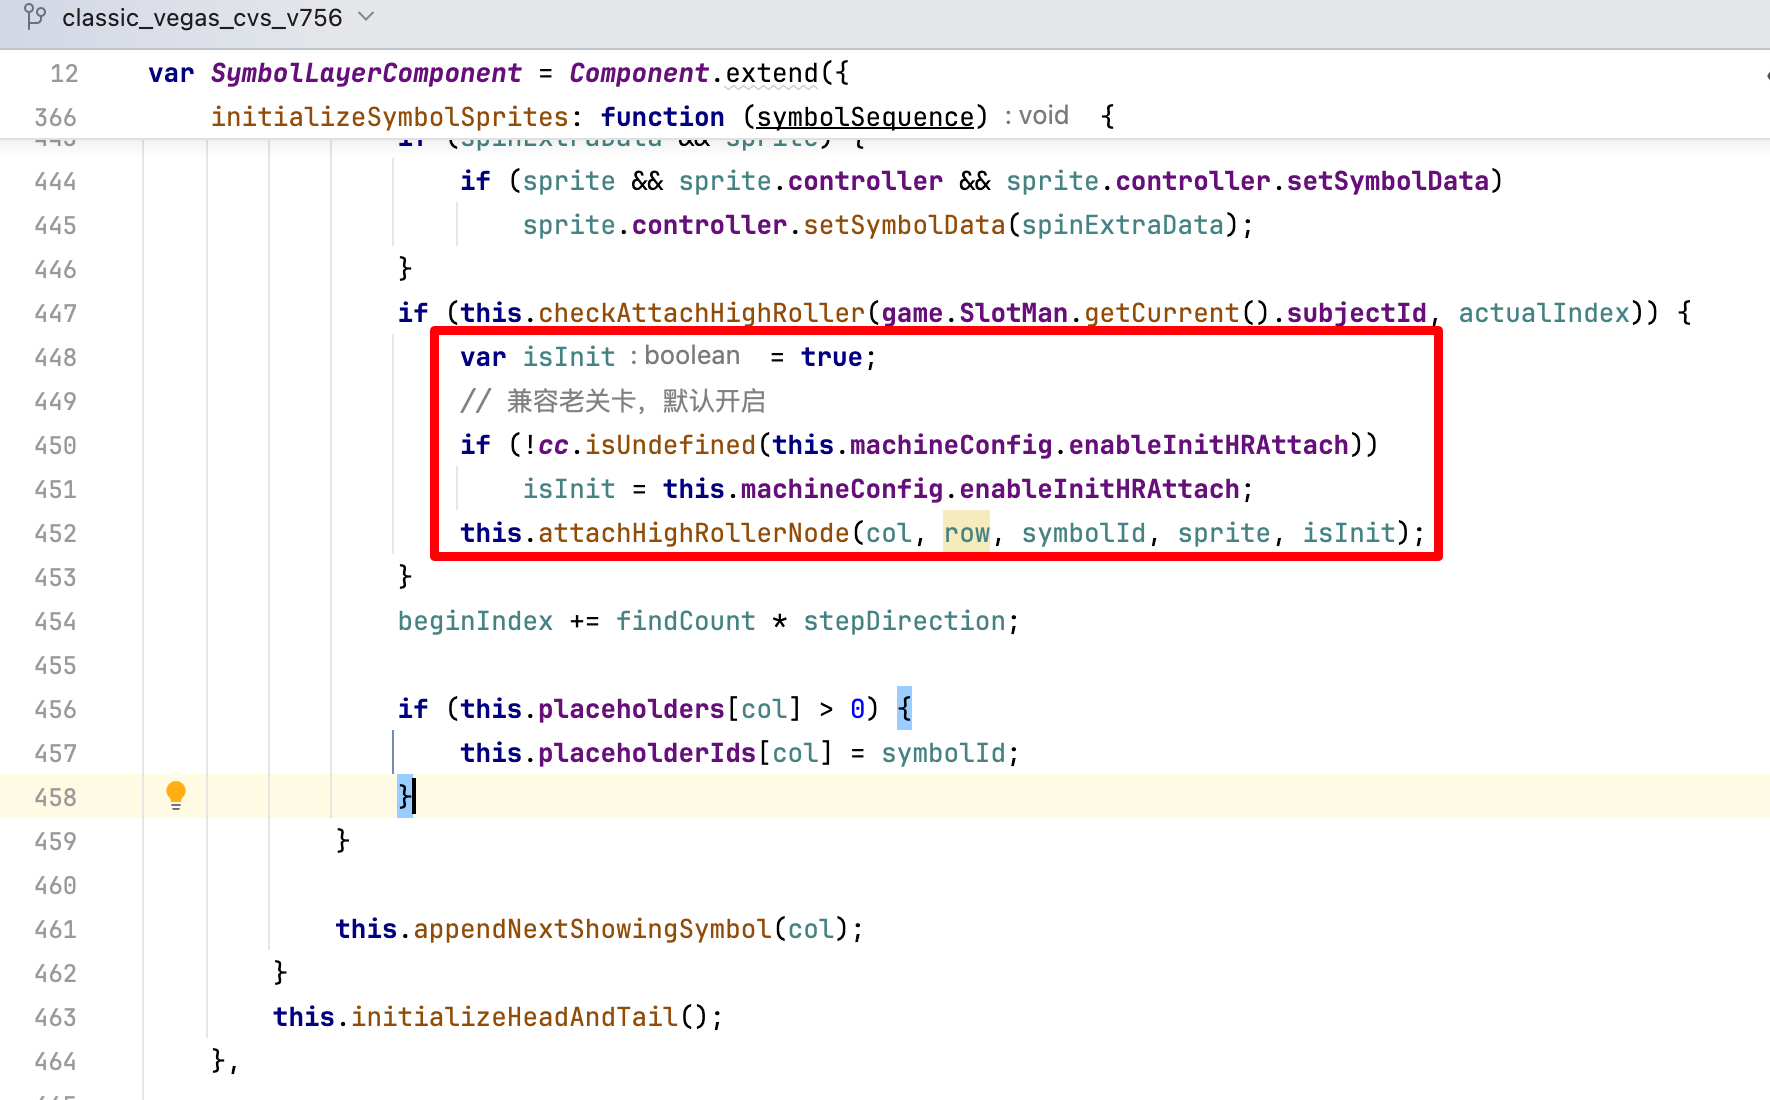Click the underlined symbolSequence parameter
1770x1100 pixels.
(865, 117)
